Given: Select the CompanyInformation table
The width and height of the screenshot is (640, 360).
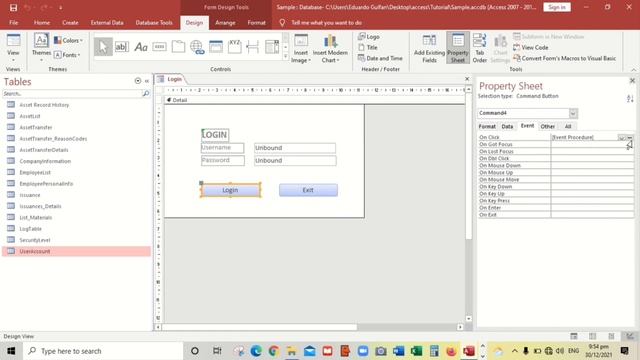Looking at the screenshot, I should (45, 161).
